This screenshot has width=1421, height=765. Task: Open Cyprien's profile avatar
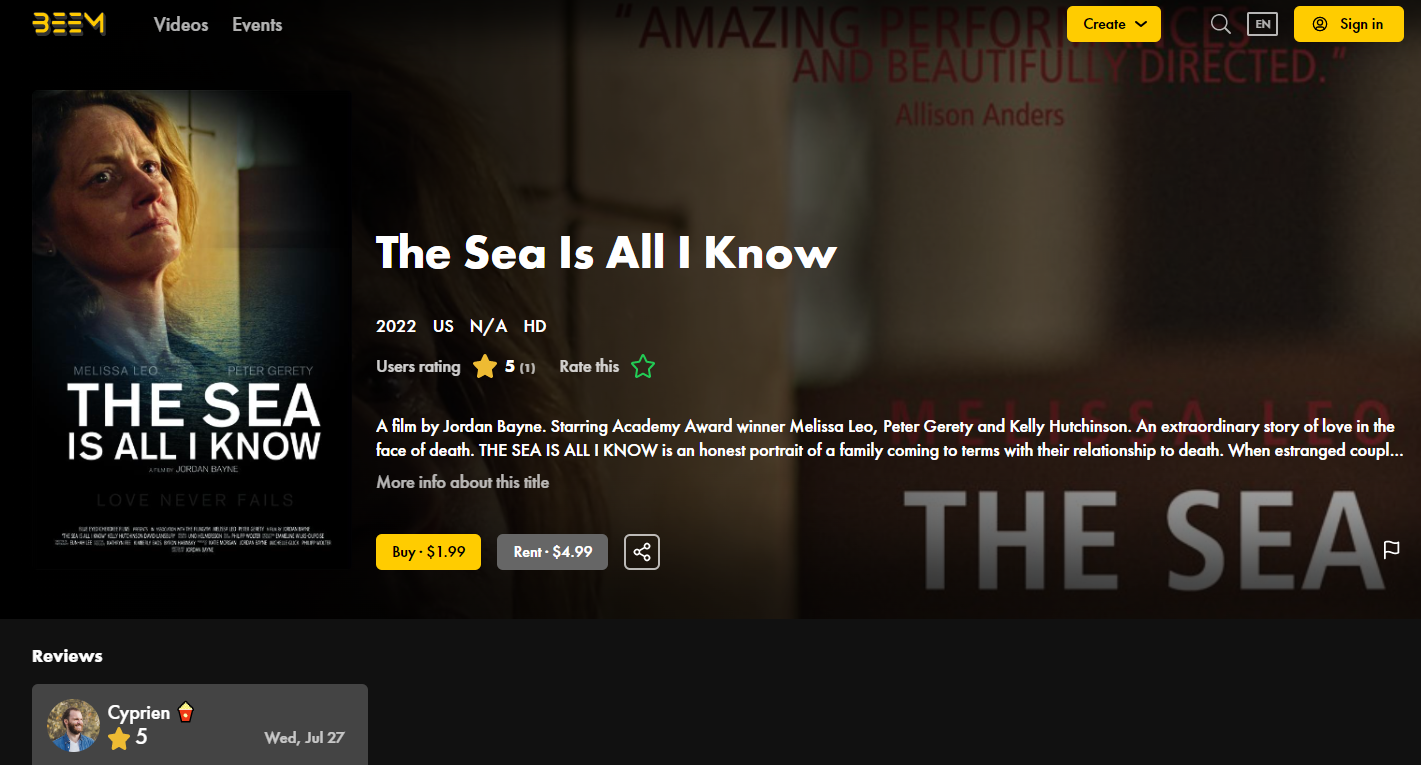[73, 725]
